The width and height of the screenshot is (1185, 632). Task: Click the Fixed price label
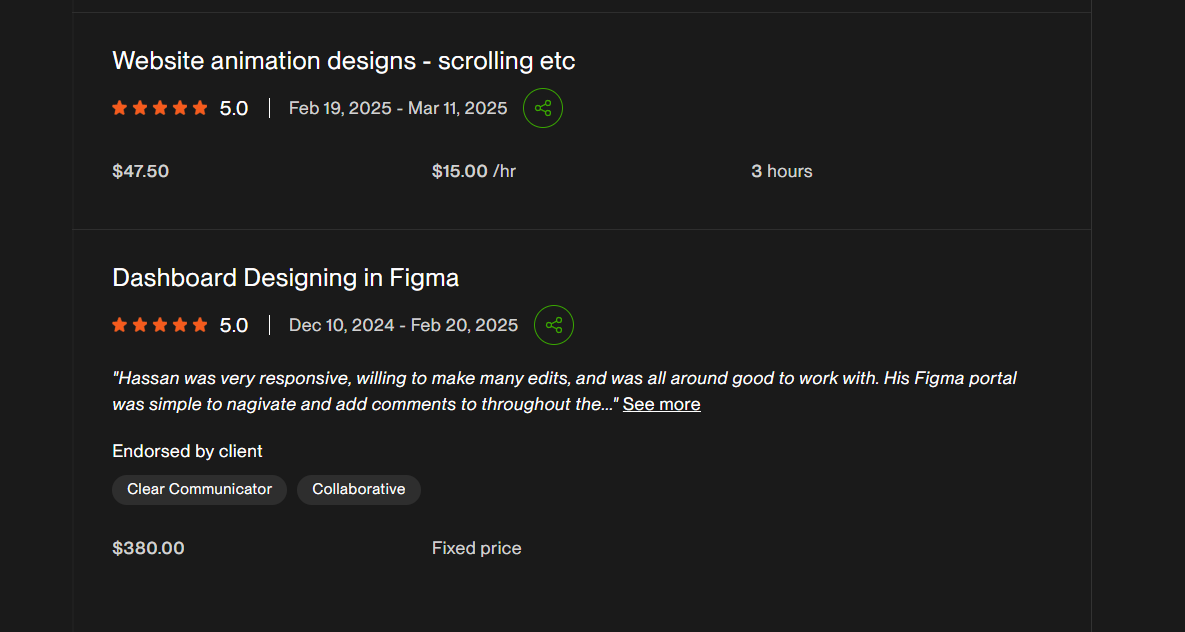pos(477,548)
